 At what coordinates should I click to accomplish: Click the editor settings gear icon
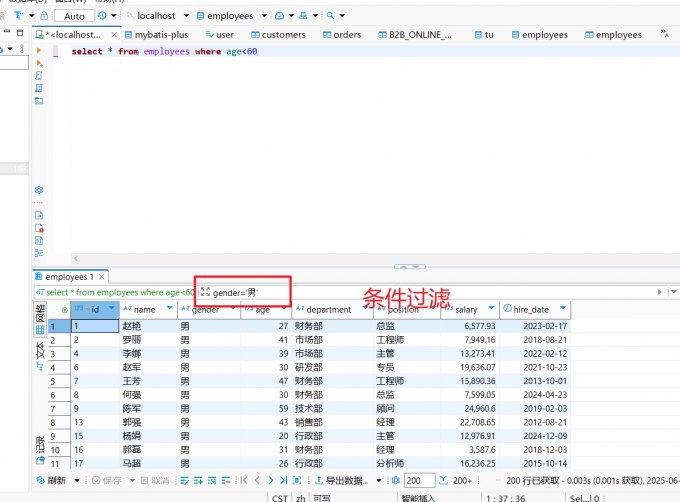[x=39, y=190]
